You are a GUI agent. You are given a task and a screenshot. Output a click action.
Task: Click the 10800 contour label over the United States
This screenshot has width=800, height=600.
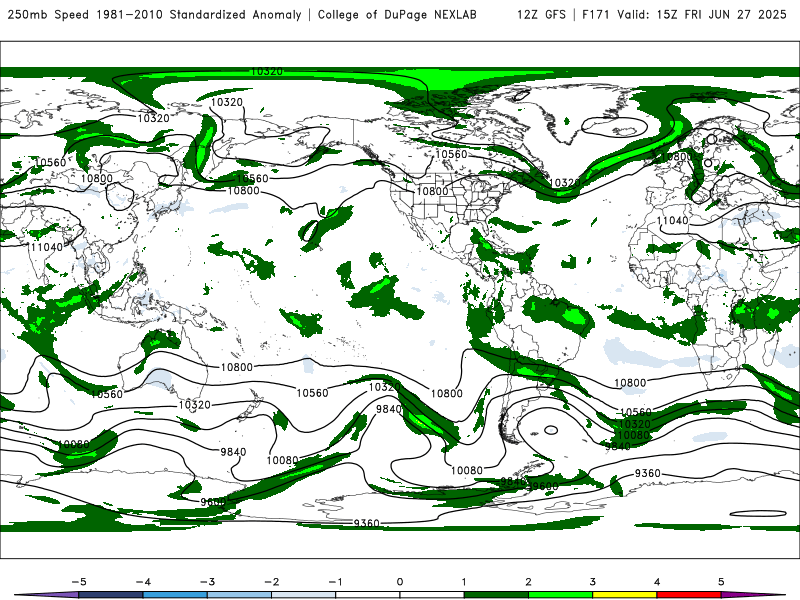432,191
